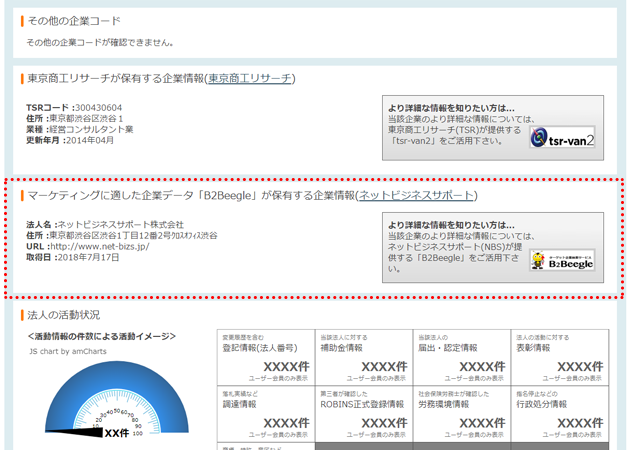
Task: Click 法人名 ネットビジネスサポート株式会社 text
Action: point(105,225)
